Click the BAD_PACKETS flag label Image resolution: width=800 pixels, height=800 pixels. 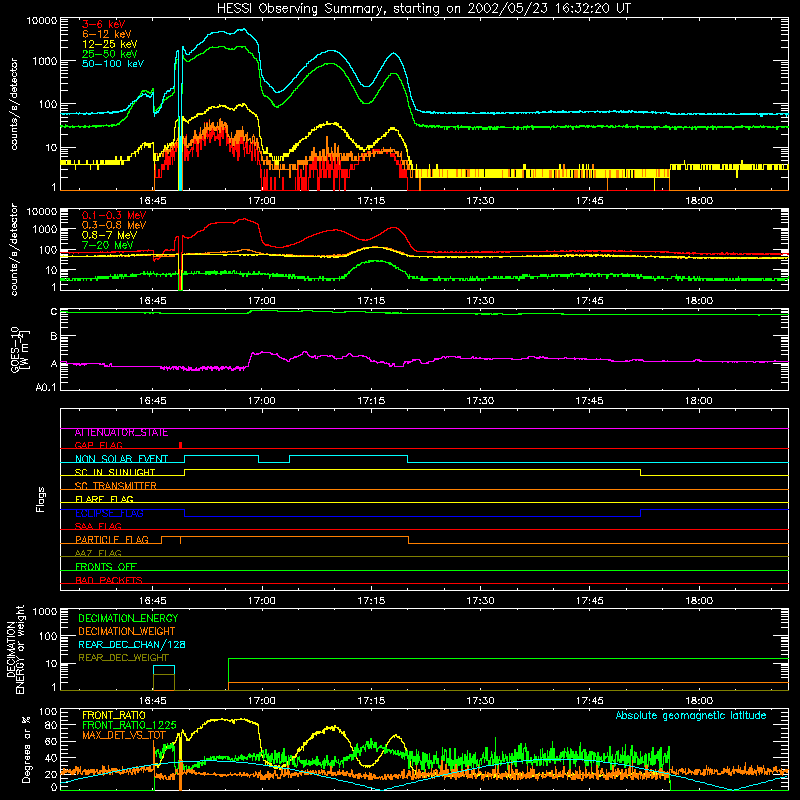click(109, 580)
